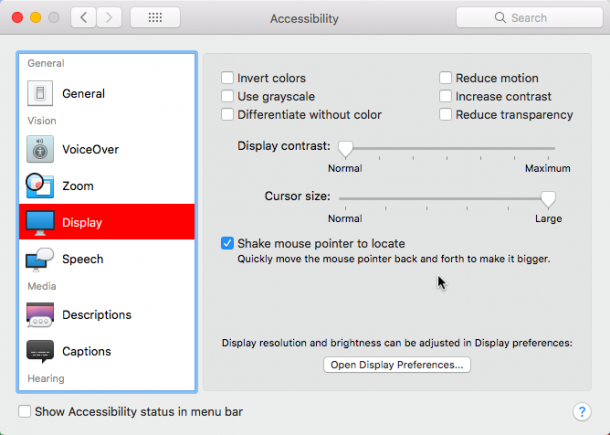
Task: Click the Display monitor icon
Action: click(40, 222)
